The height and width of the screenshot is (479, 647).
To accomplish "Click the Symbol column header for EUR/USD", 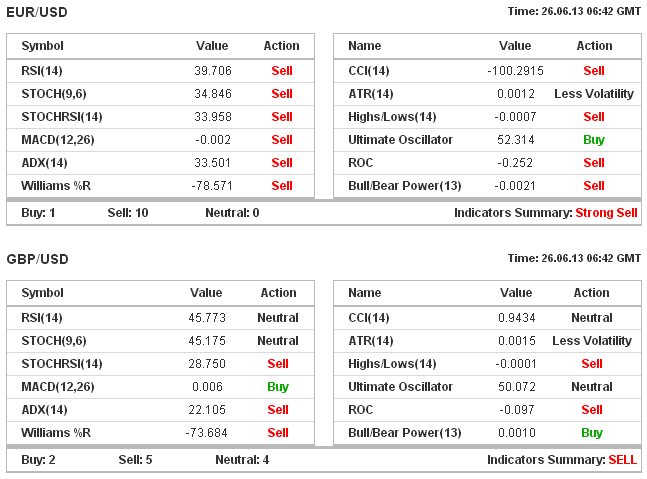I will (42, 46).
